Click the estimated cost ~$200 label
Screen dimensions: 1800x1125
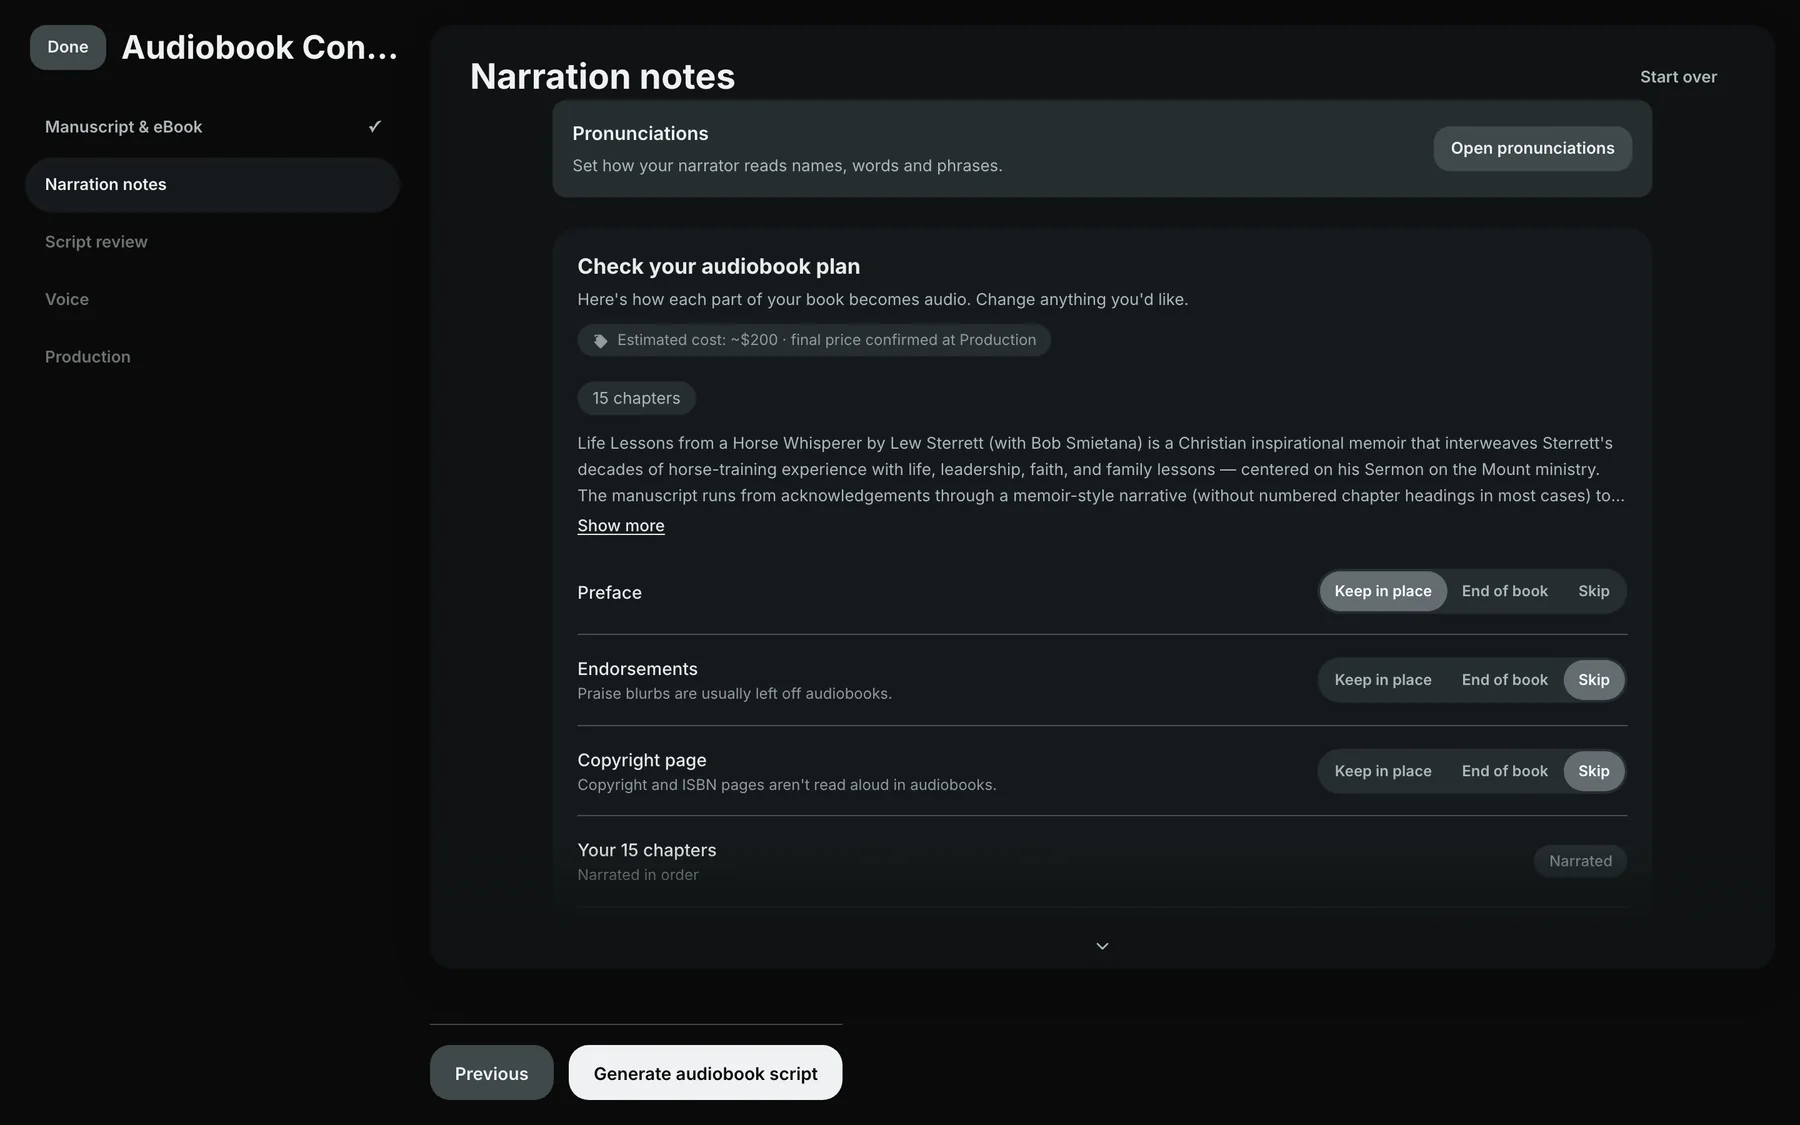(x=814, y=340)
